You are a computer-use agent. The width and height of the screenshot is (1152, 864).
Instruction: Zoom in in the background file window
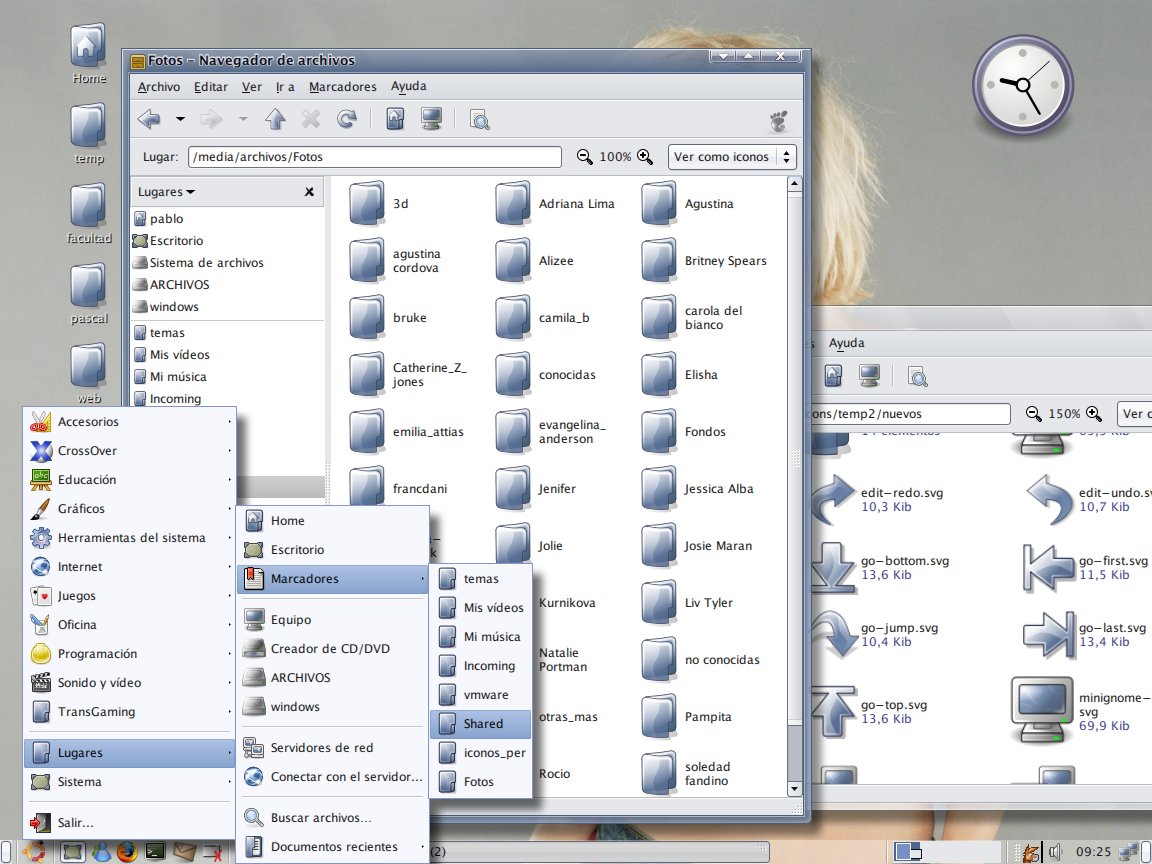(1093, 414)
